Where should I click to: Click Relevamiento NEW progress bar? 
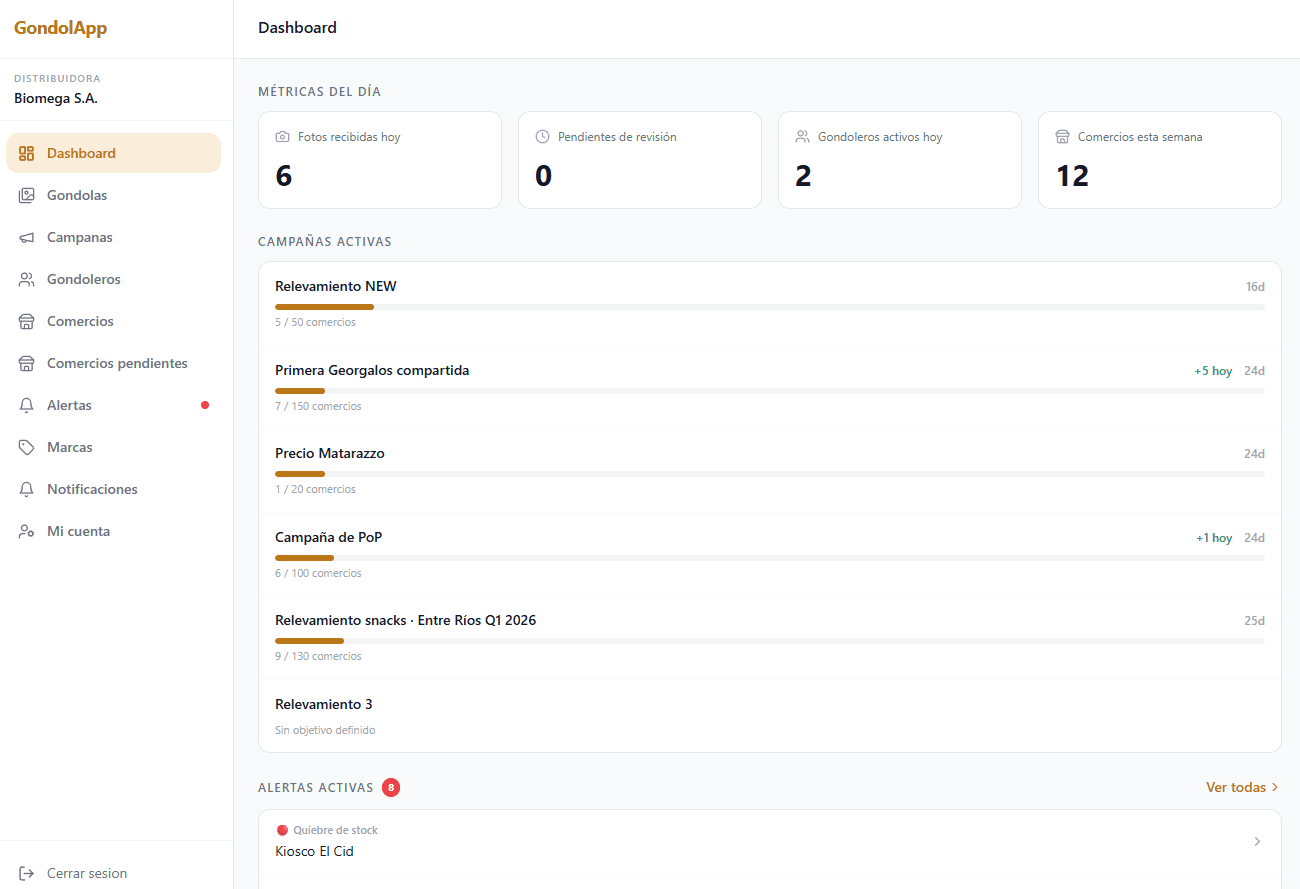tap(770, 307)
